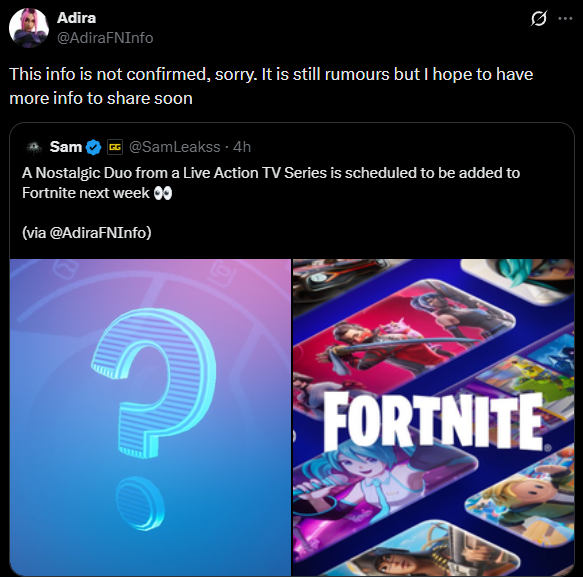
Task: Open Sam's small profile avatar
Action: tap(34, 147)
